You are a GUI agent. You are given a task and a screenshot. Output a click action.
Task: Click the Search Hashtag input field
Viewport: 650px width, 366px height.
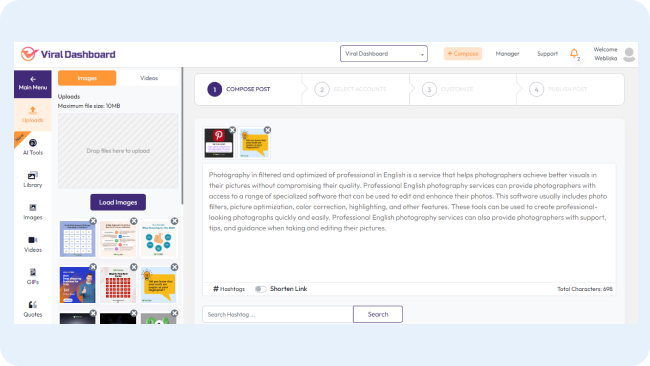coord(278,314)
